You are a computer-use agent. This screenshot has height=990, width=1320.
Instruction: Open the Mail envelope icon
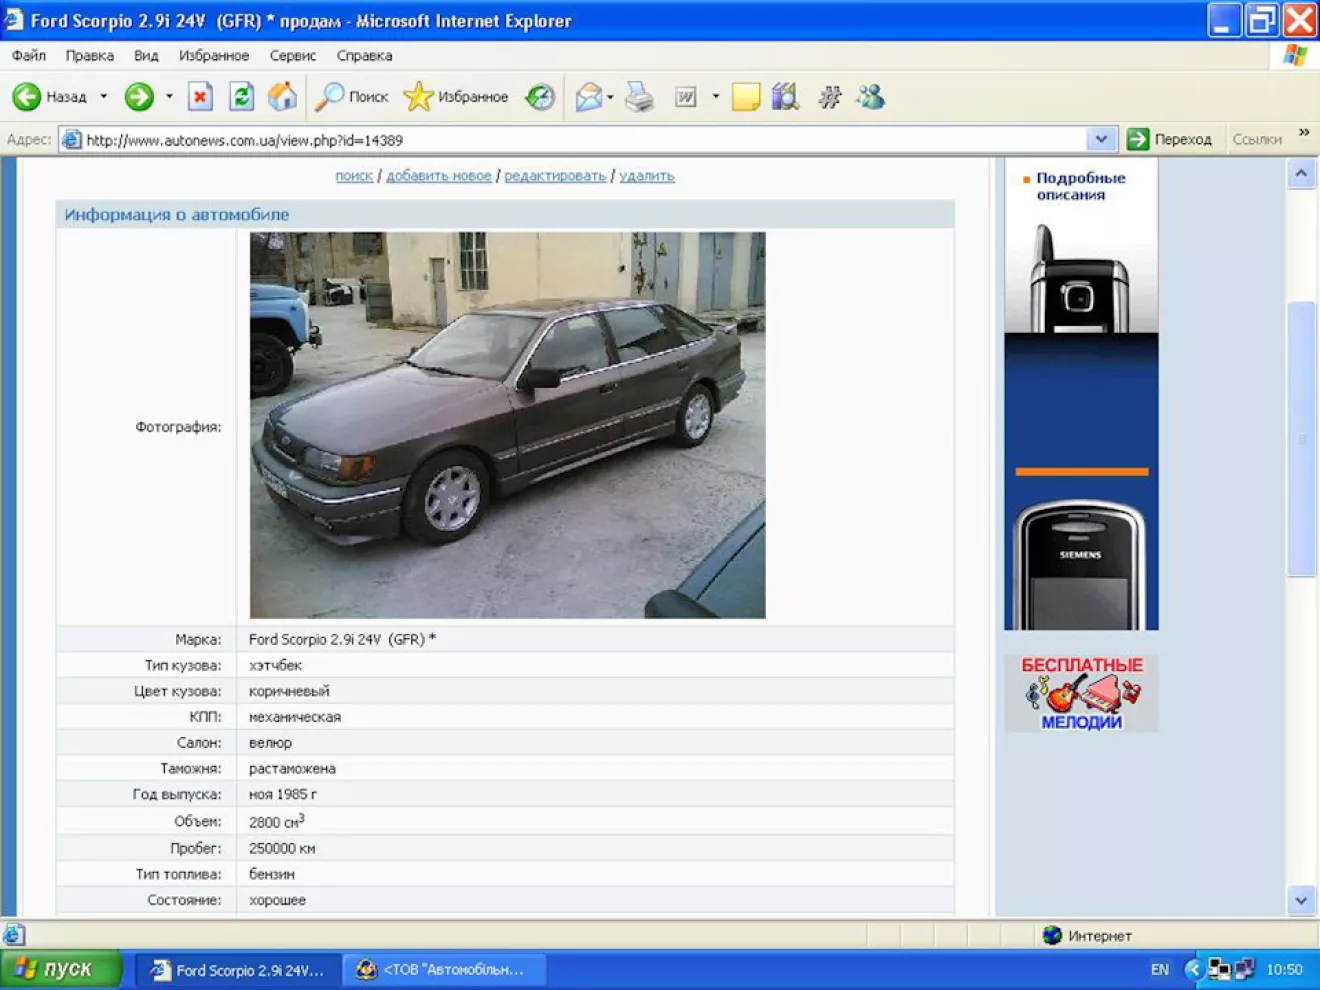pos(589,97)
